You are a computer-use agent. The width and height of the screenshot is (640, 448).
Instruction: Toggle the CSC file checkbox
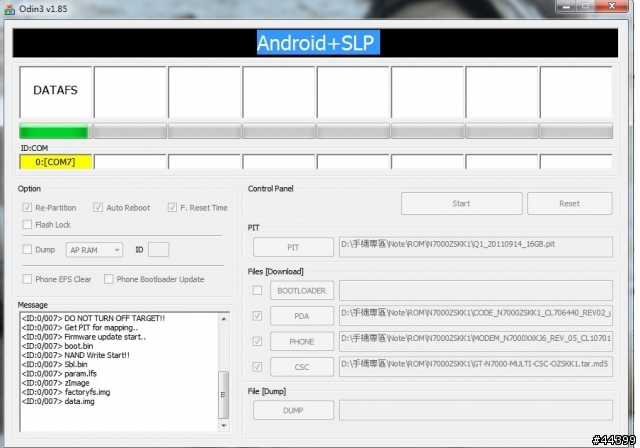coord(257,367)
